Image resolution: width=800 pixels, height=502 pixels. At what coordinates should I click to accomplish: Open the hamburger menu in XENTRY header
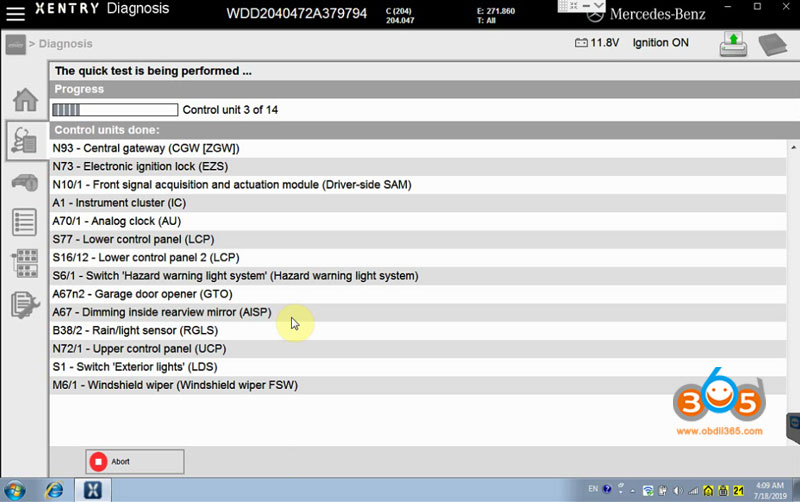tap(15, 13)
